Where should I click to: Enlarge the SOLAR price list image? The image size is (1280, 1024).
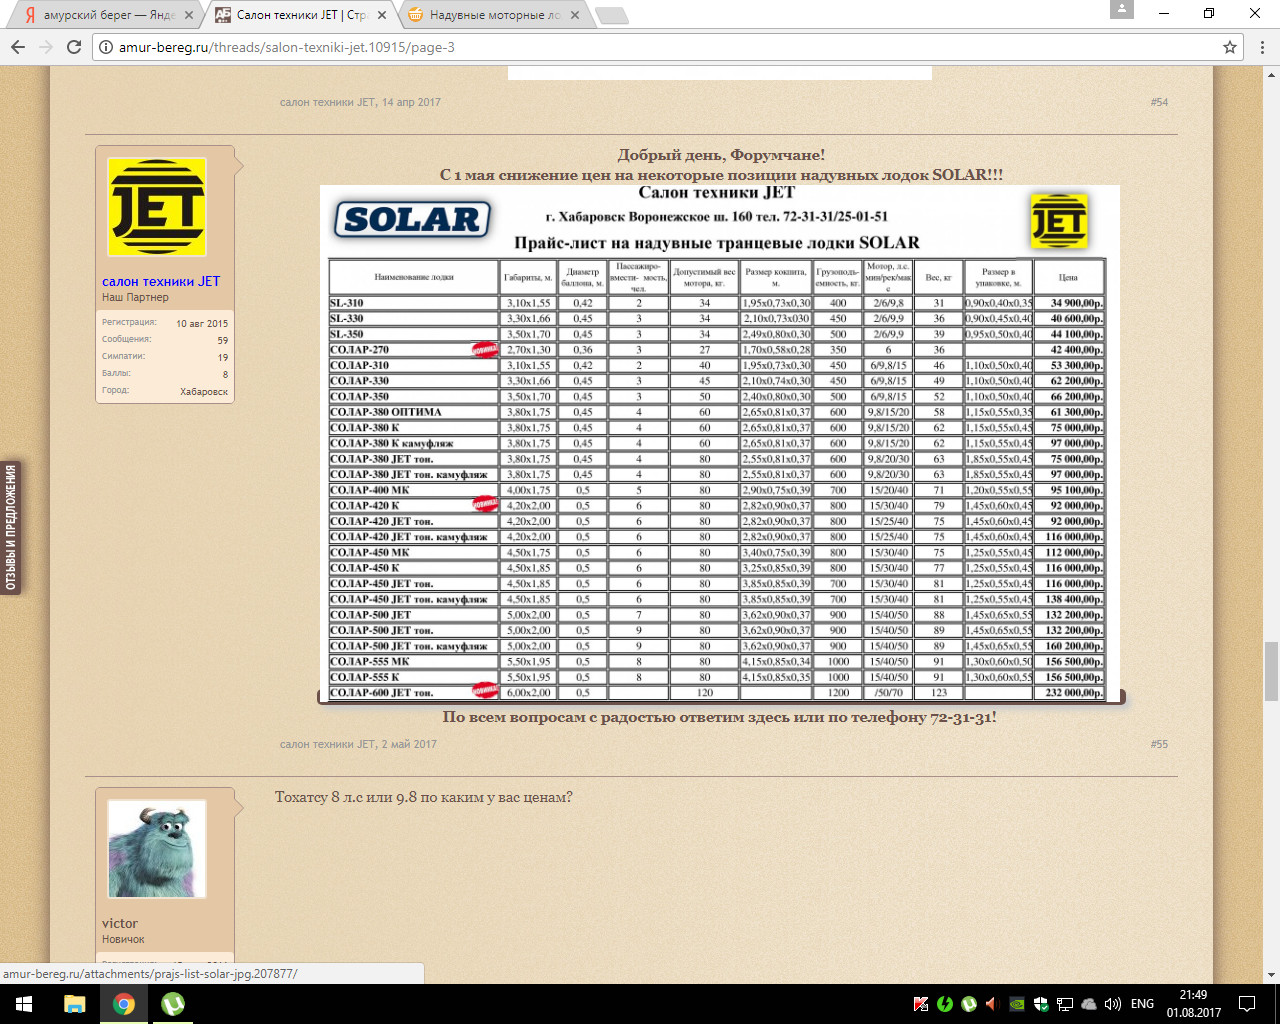(x=718, y=444)
